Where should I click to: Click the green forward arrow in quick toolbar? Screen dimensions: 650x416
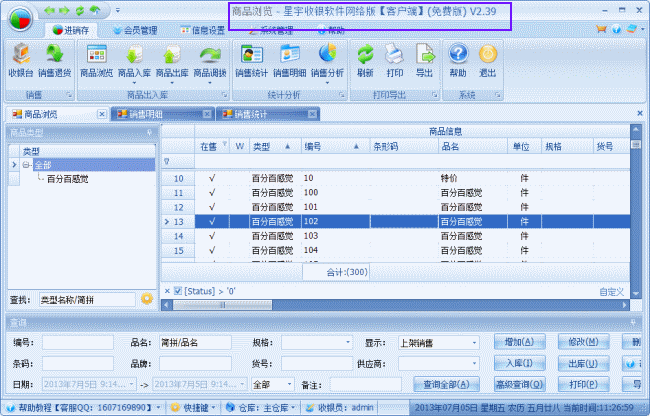coord(64,10)
